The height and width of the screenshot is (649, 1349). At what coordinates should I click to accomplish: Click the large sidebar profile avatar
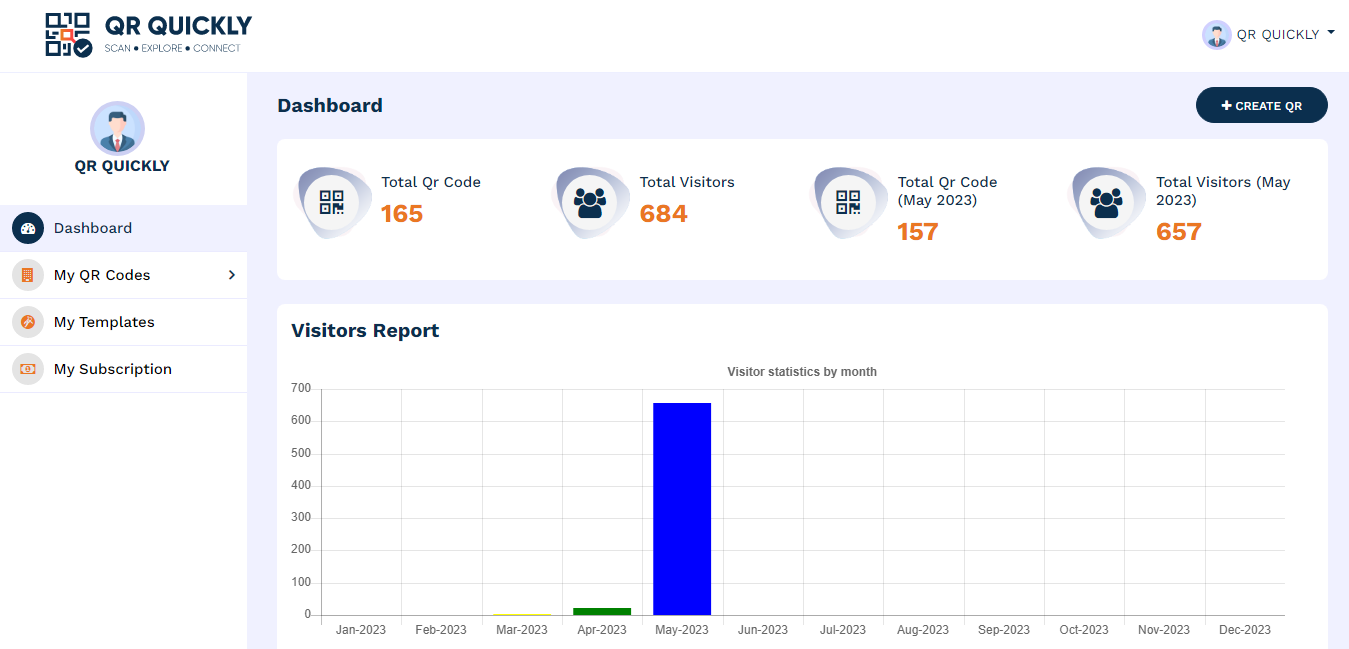point(118,128)
